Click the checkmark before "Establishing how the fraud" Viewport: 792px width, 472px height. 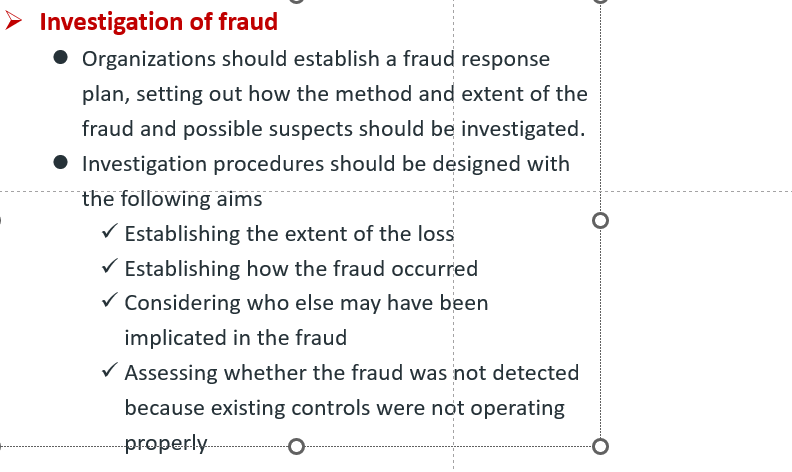pyautogui.click(x=110, y=266)
